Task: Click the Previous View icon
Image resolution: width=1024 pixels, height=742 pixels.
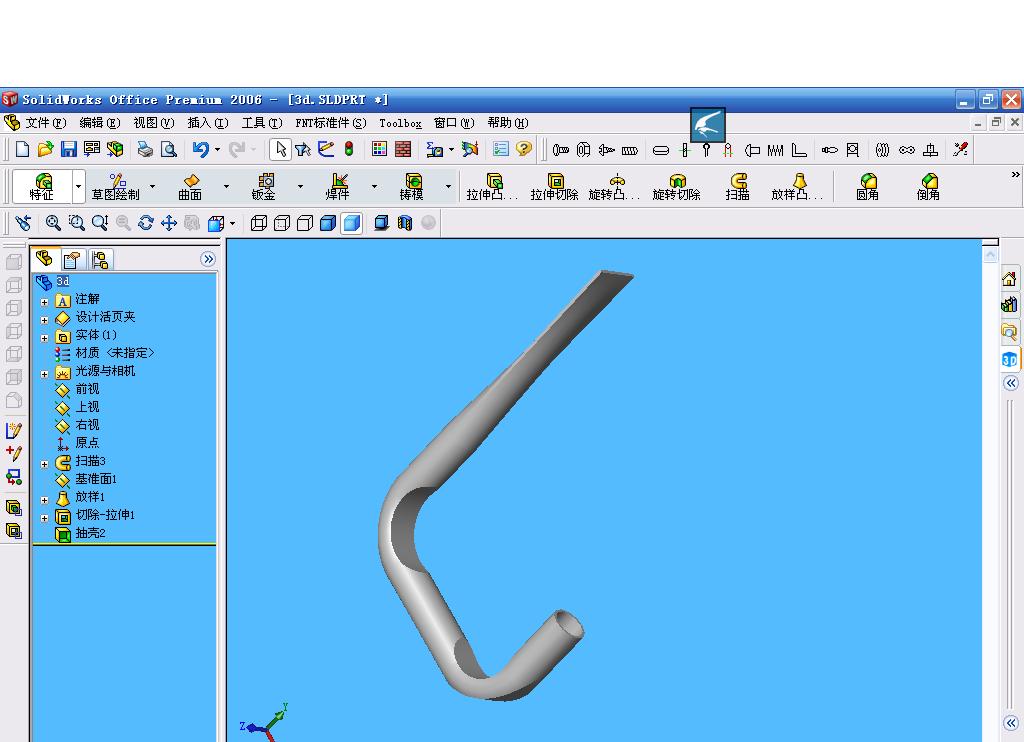Action: pyautogui.click(x=23, y=223)
